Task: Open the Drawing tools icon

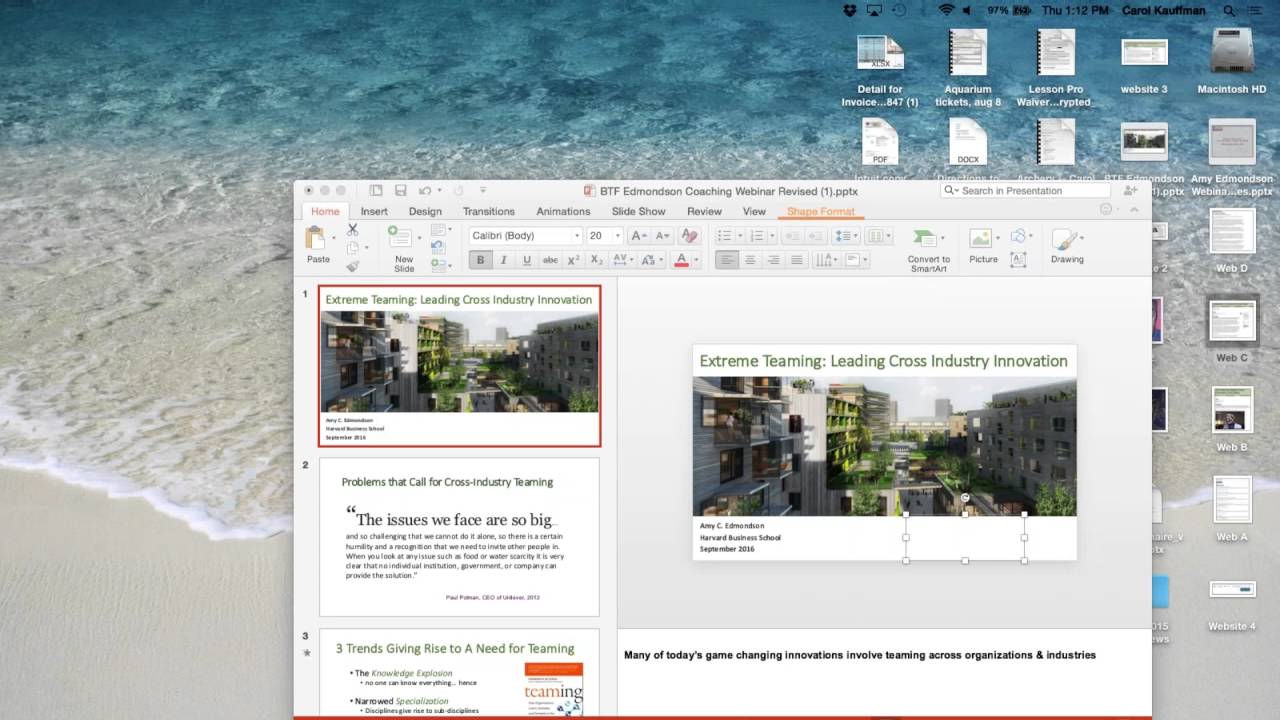Action: point(1063,239)
